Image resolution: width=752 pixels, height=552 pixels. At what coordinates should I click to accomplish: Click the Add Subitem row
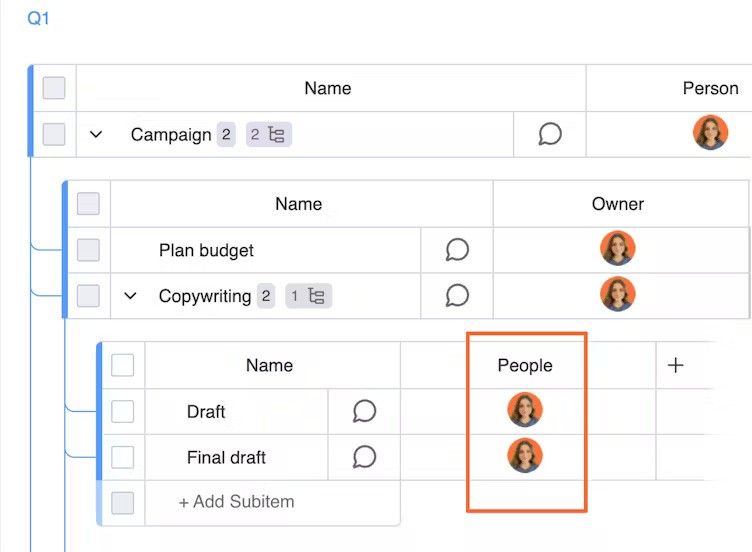[x=236, y=502]
